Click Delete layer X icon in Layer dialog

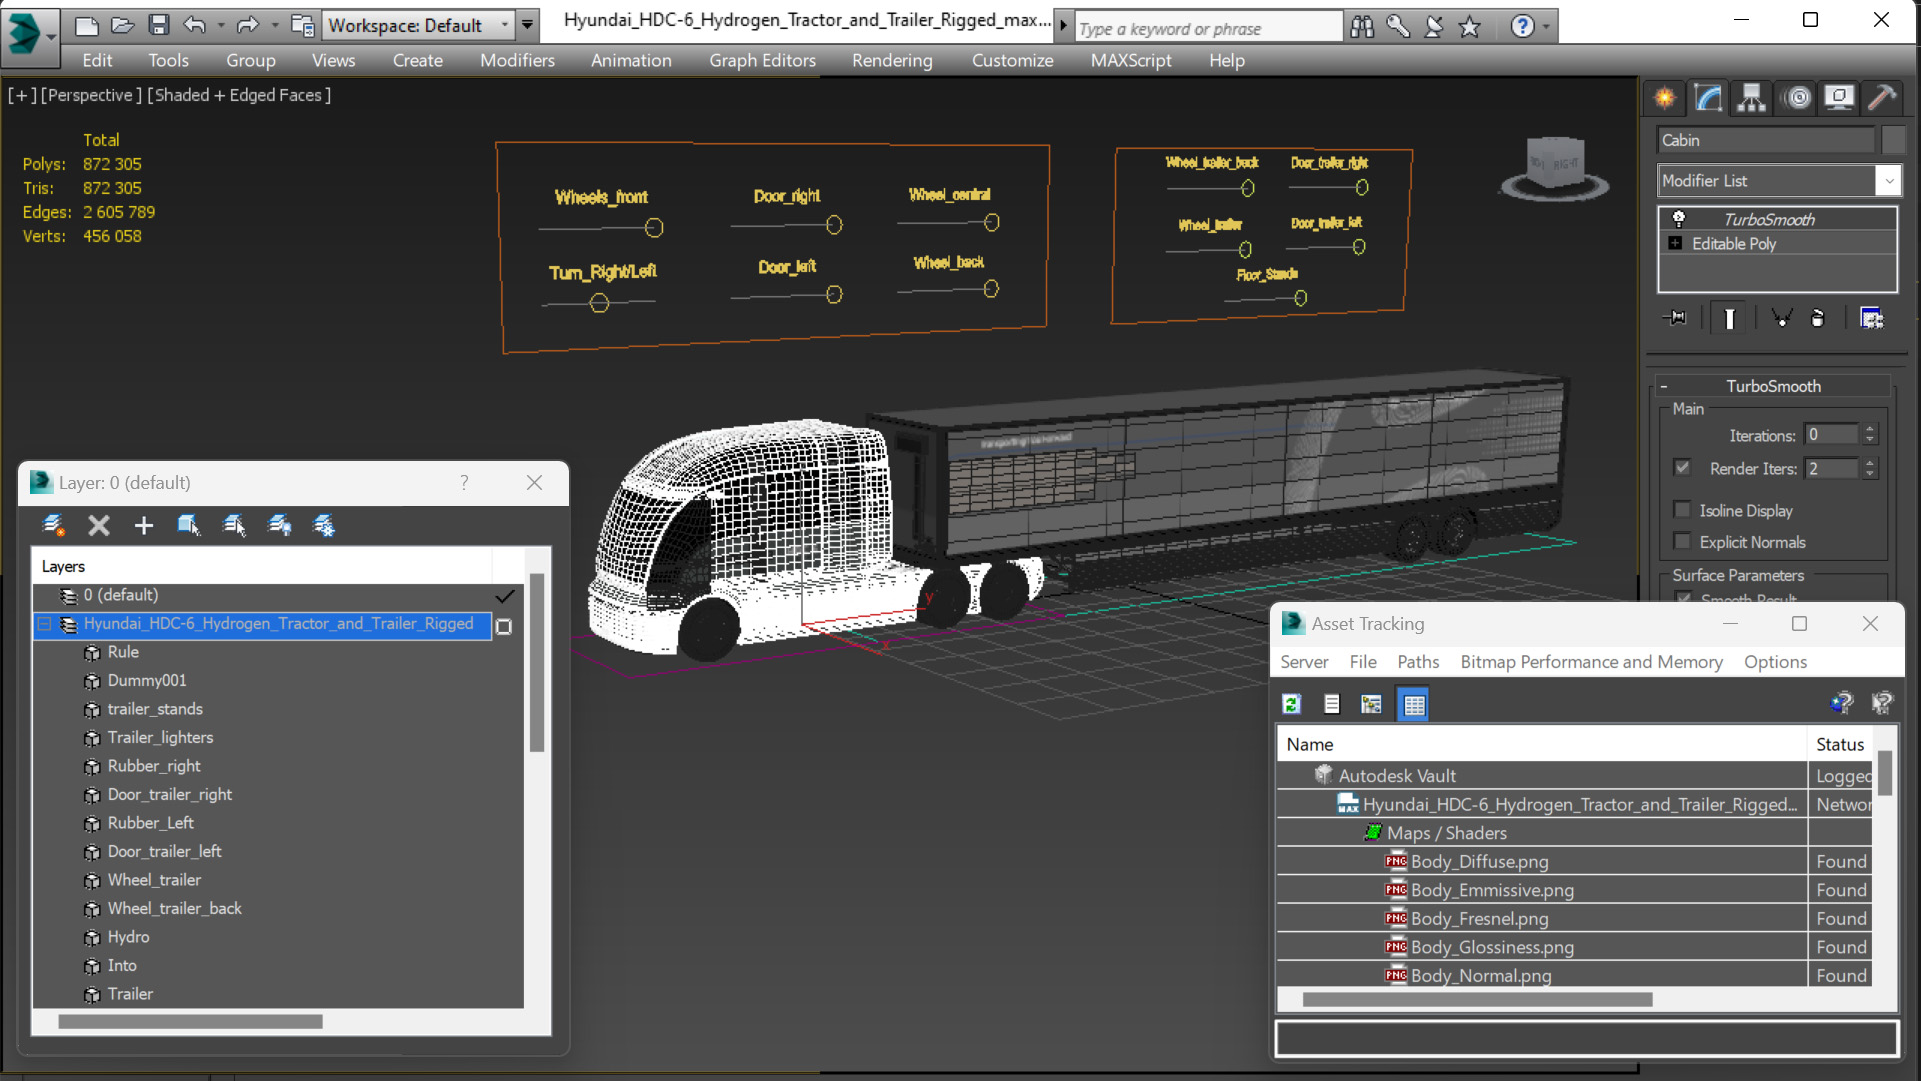pyautogui.click(x=98, y=525)
